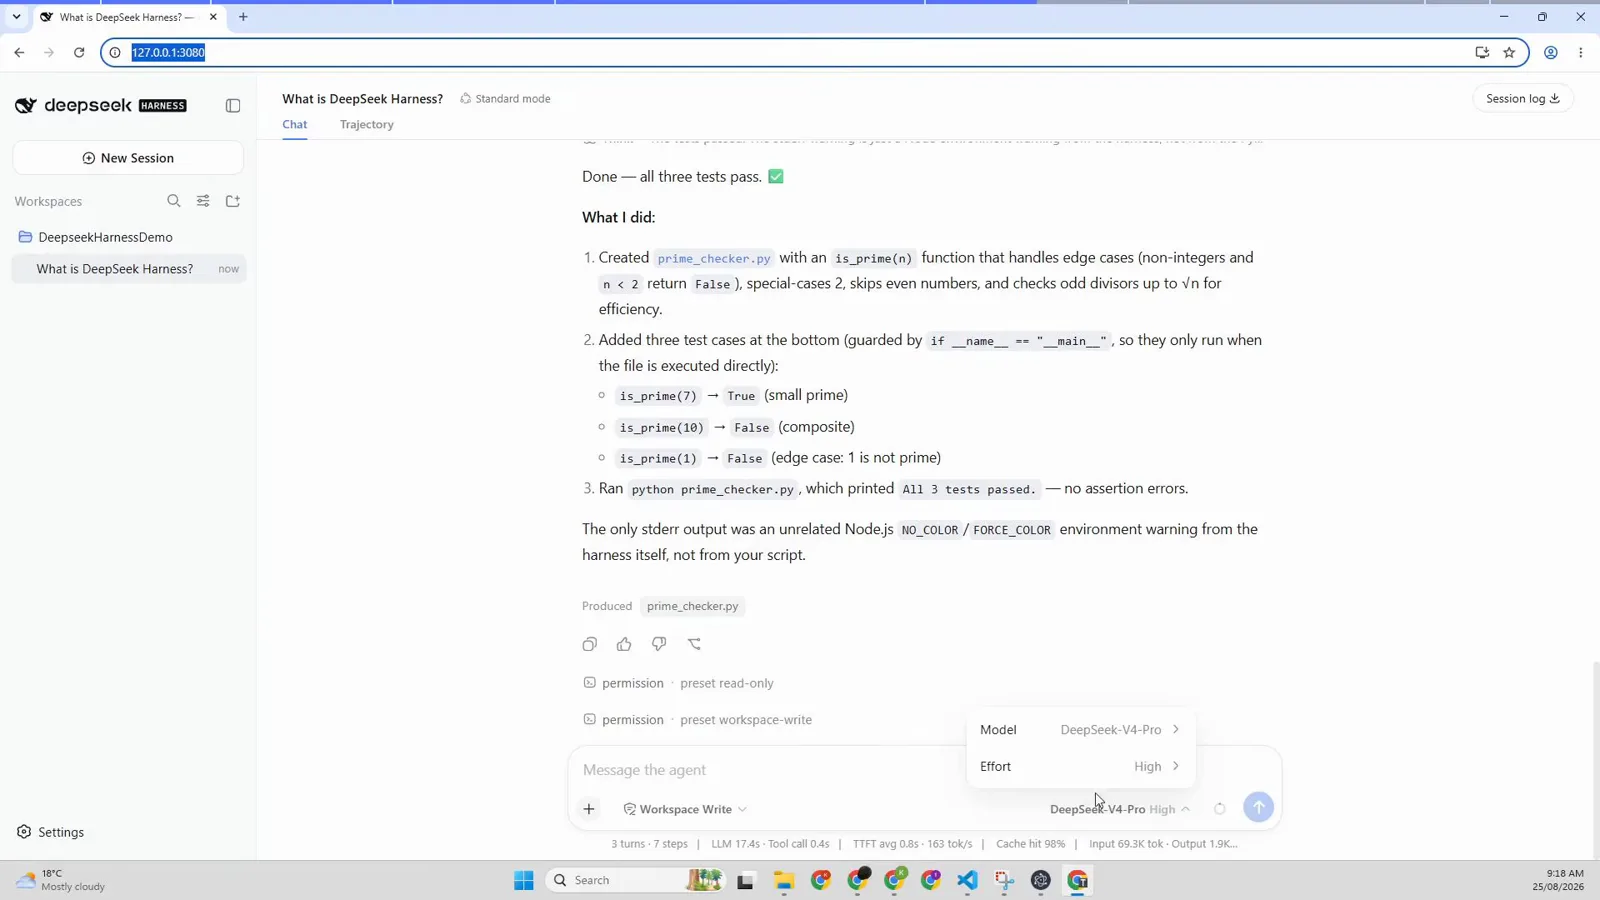Search workspaces using the magnifier icon
This screenshot has height=900, width=1600.
click(x=174, y=201)
